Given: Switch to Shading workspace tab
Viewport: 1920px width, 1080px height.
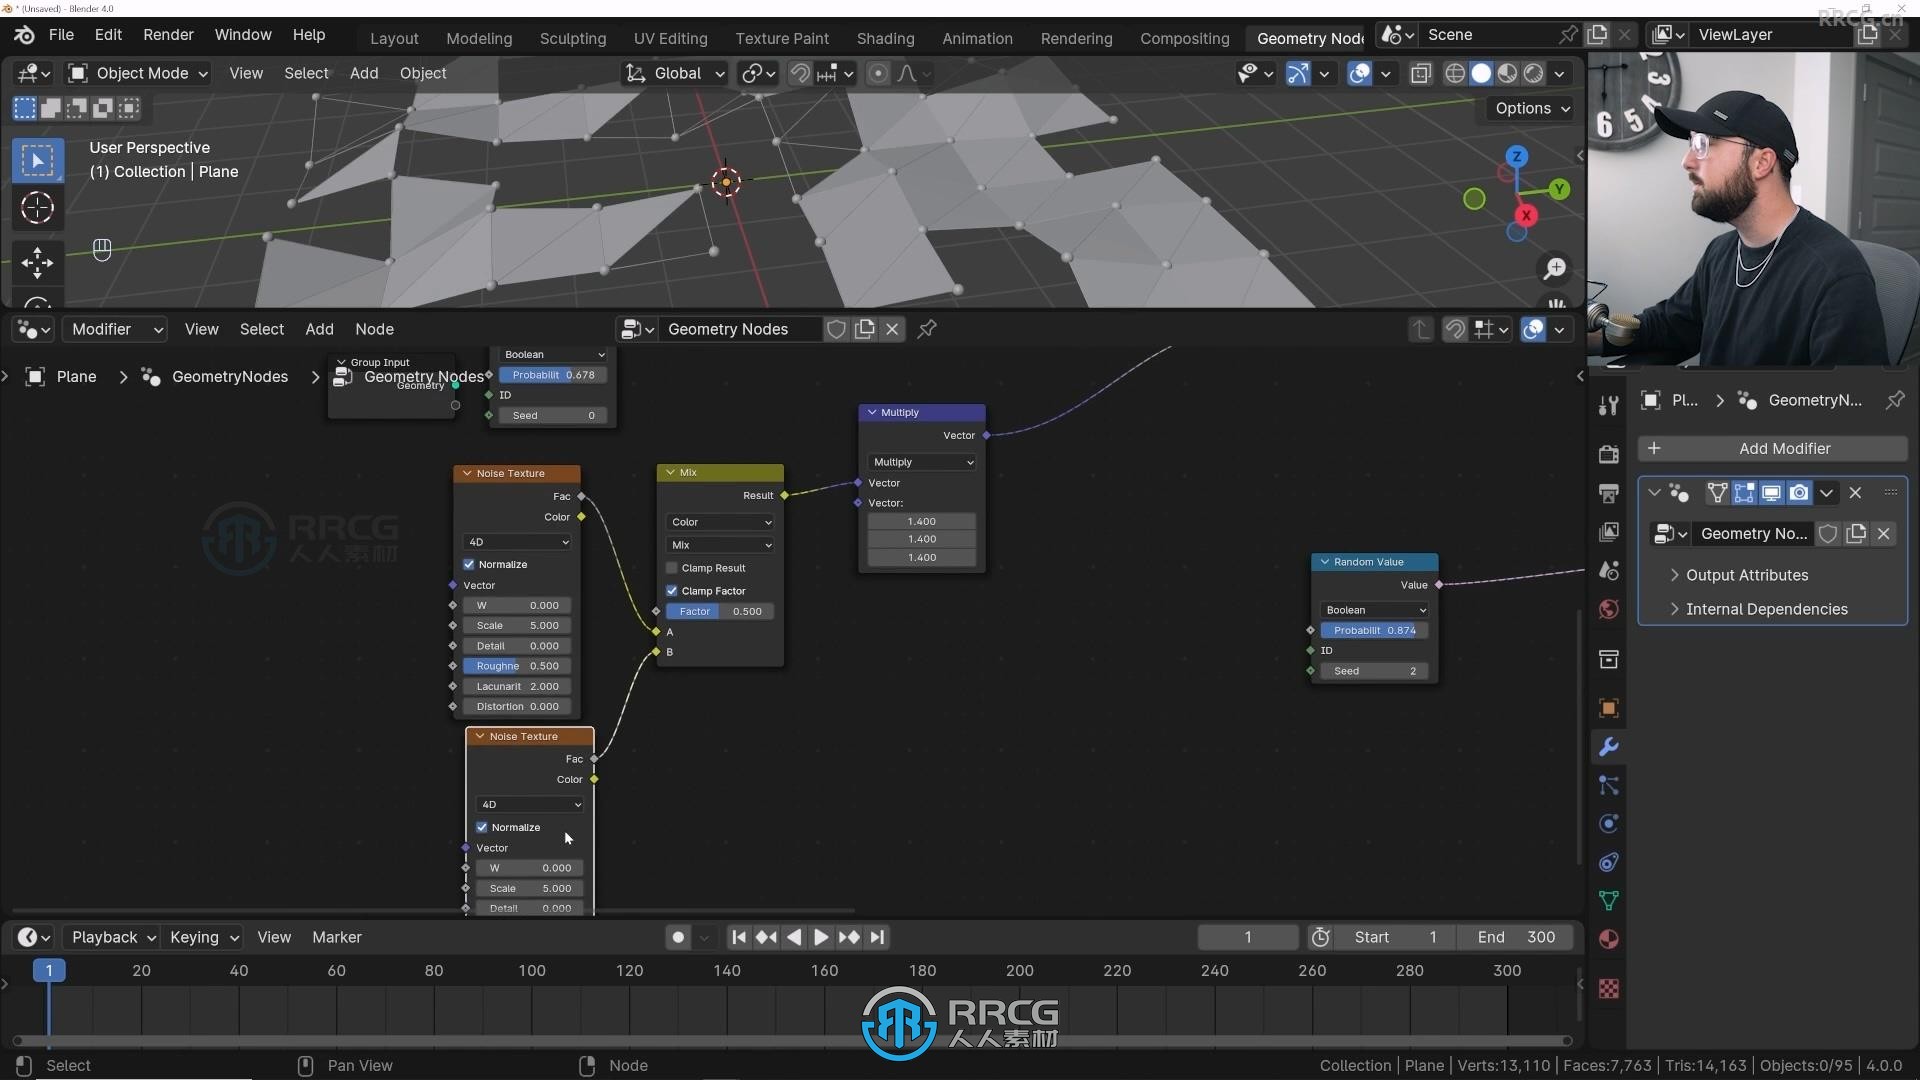Looking at the screenshot, I should (885, 38).
